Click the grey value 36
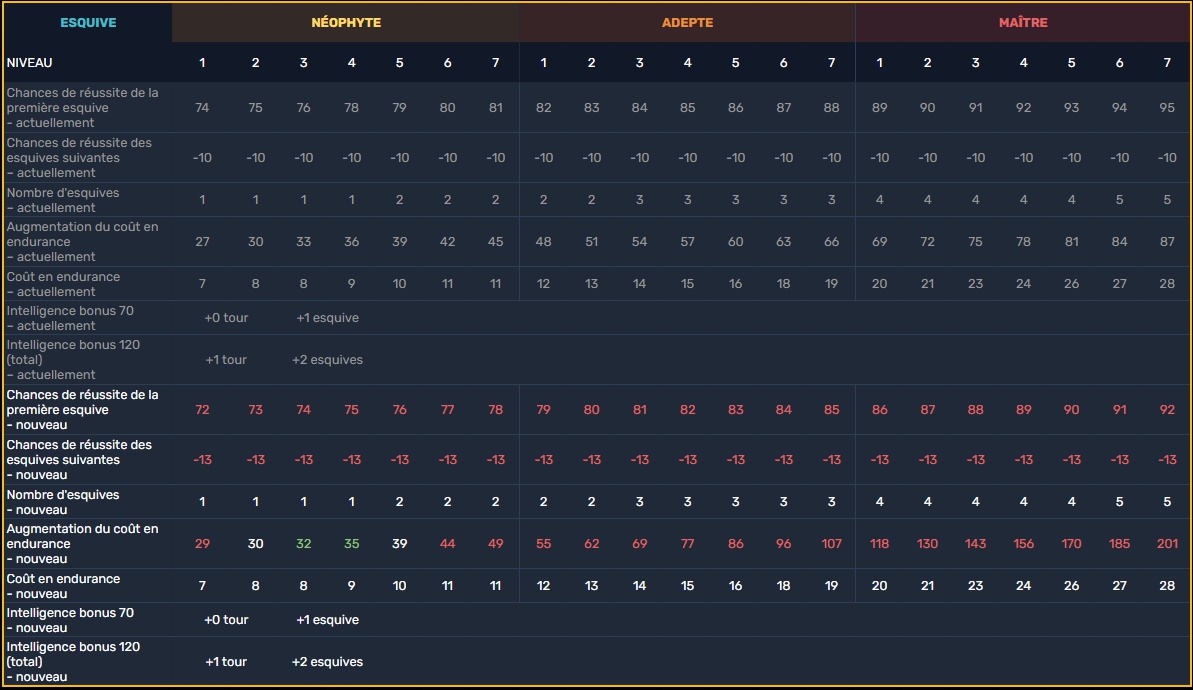 coord(352,242)
